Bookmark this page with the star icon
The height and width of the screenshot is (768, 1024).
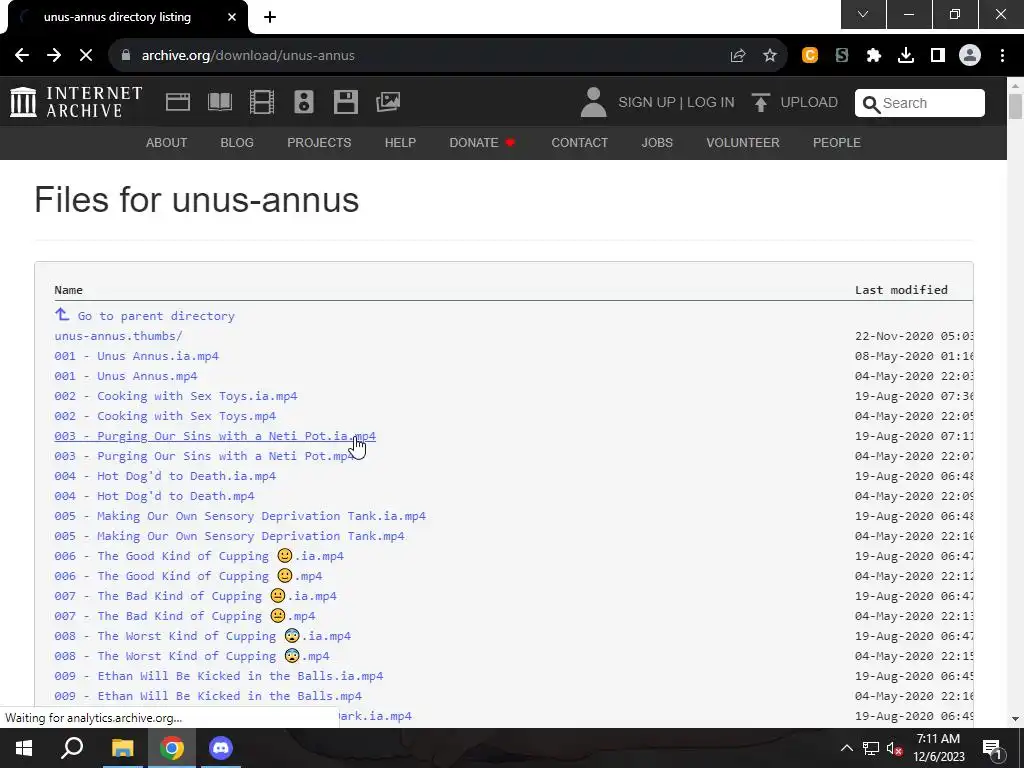click(x=770, y=56)
